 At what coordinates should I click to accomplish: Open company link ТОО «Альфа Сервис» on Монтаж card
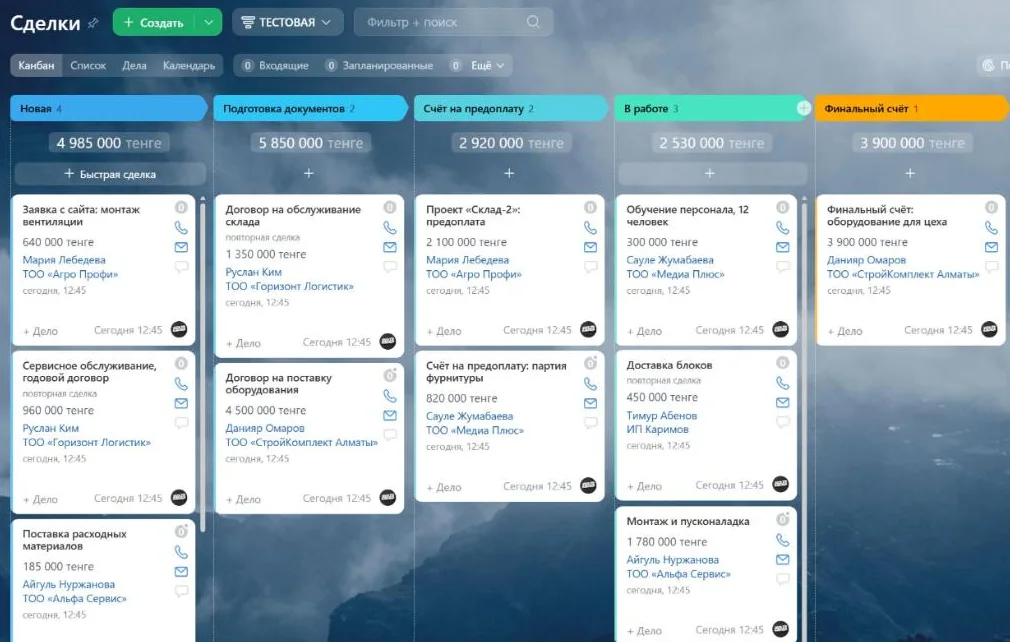[x=678, y=574]
